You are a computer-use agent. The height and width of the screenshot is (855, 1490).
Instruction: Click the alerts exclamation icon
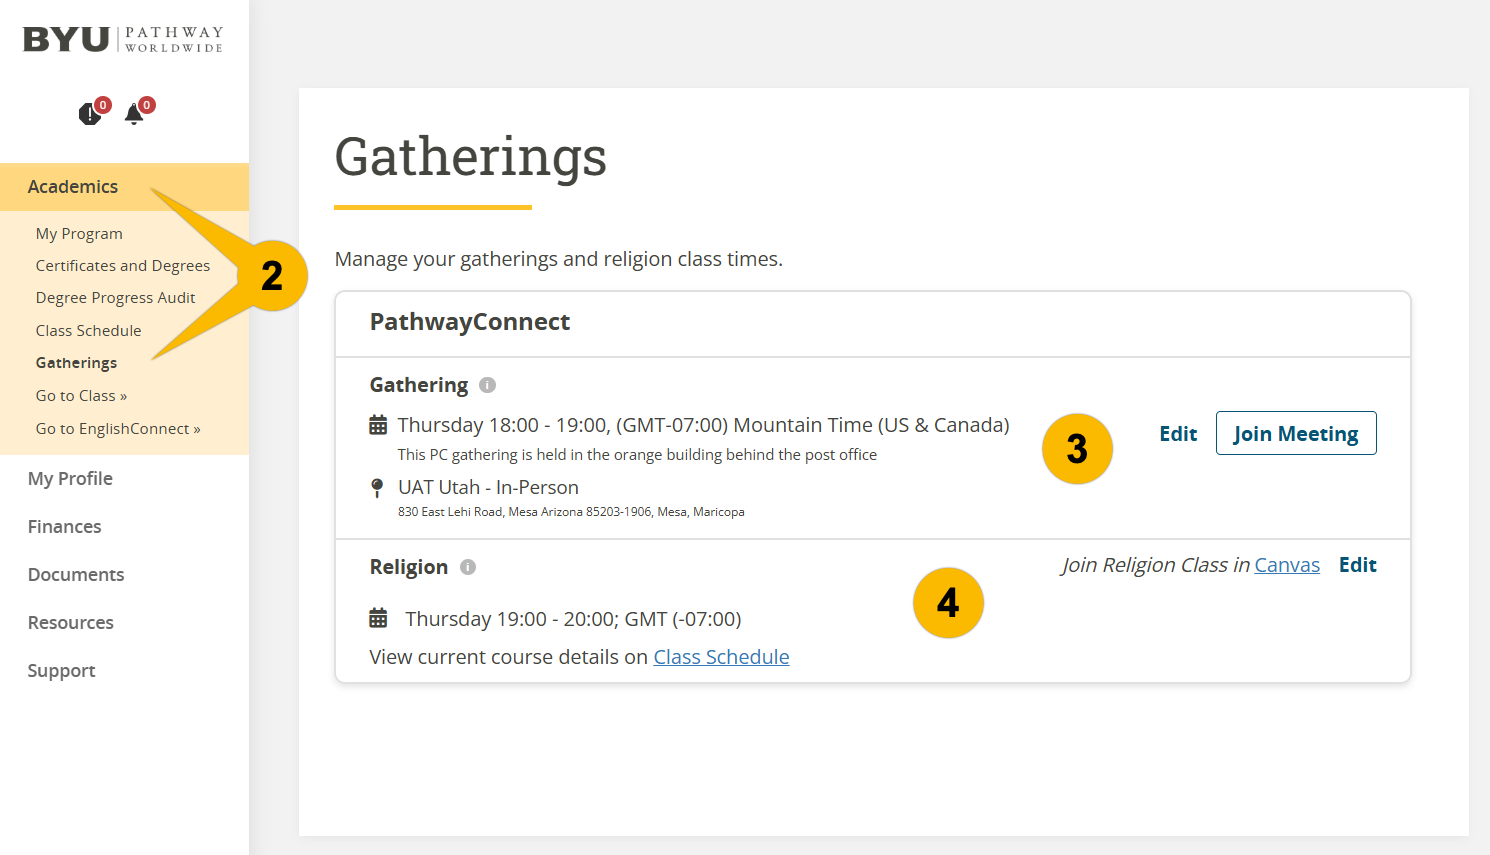(x=90, y=114)
